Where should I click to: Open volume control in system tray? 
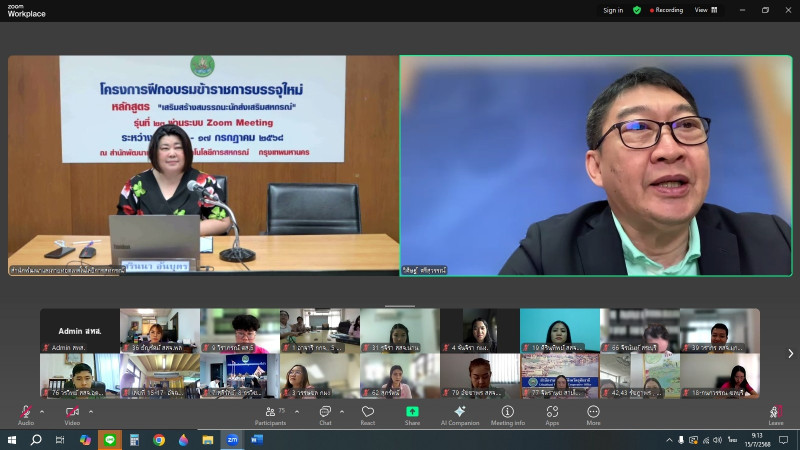coord(718,440)
